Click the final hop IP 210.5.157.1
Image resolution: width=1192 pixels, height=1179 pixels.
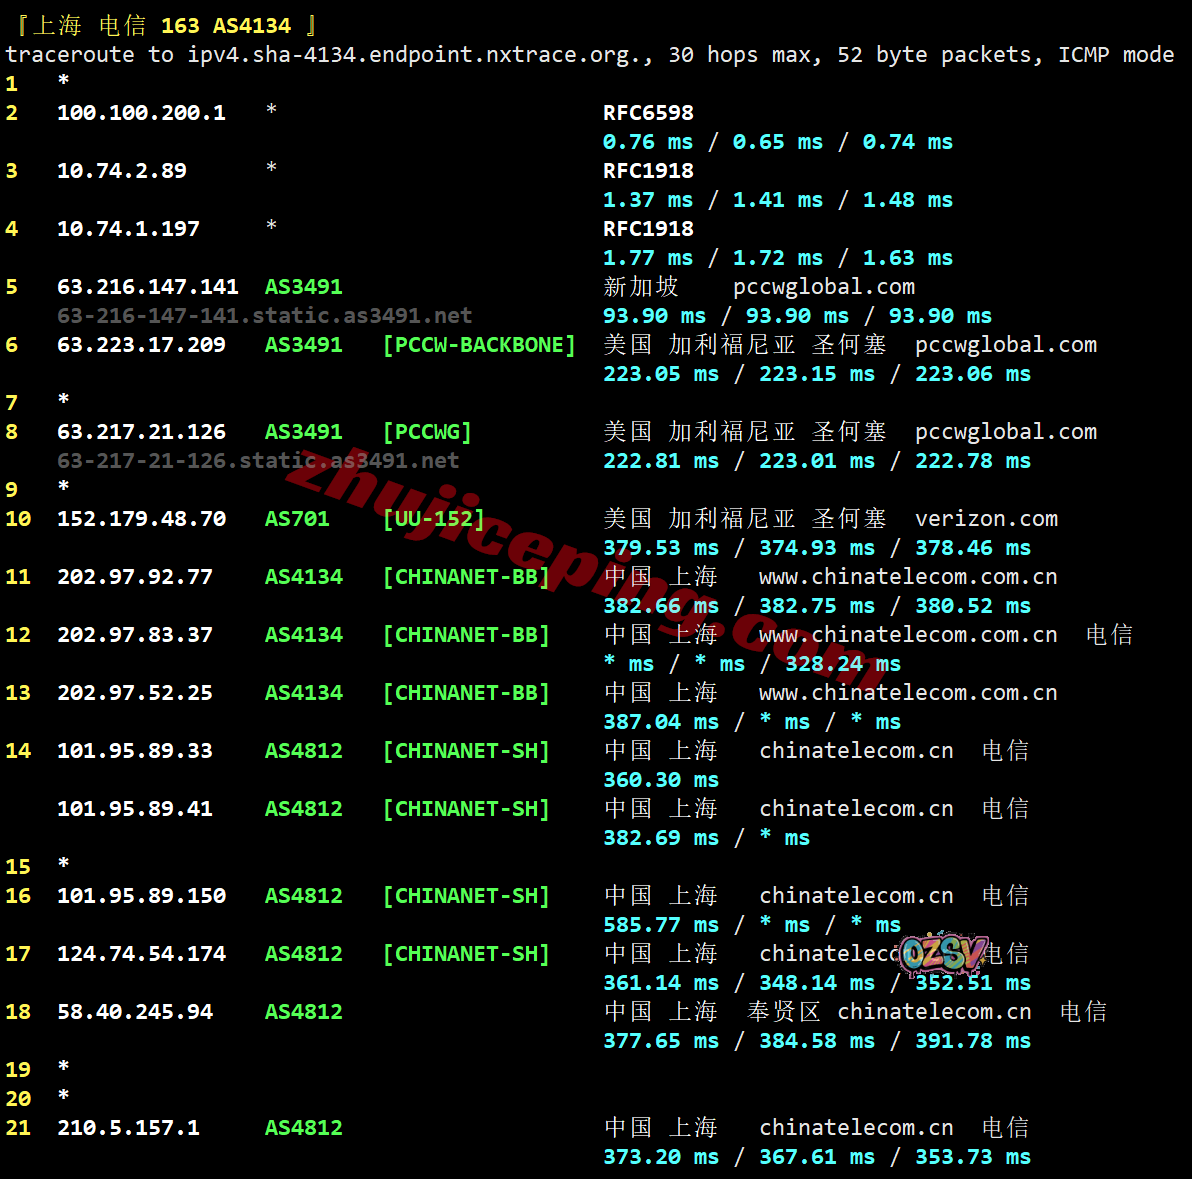click(x=128, y=1128)
